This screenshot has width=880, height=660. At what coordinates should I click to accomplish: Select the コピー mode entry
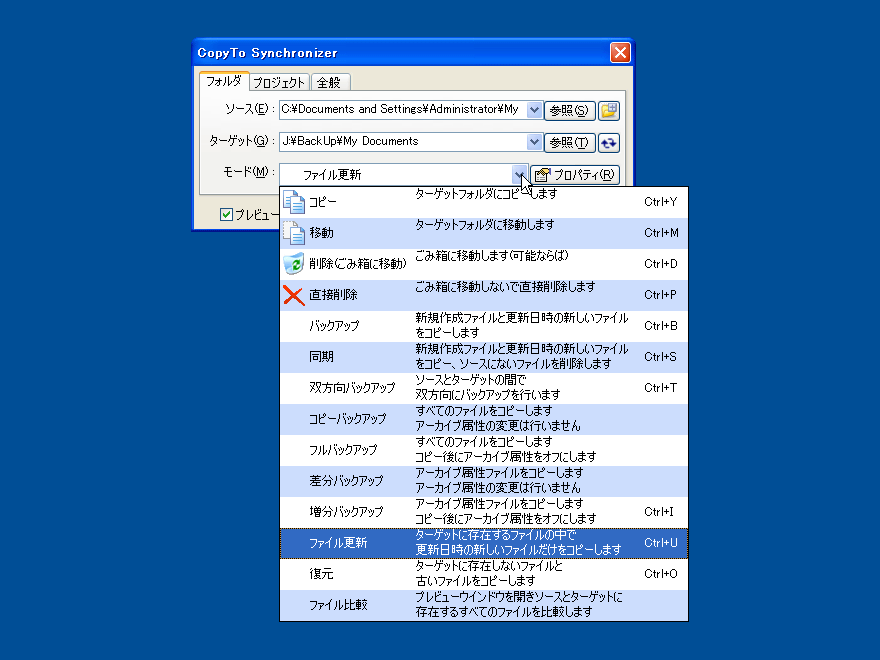484,202
